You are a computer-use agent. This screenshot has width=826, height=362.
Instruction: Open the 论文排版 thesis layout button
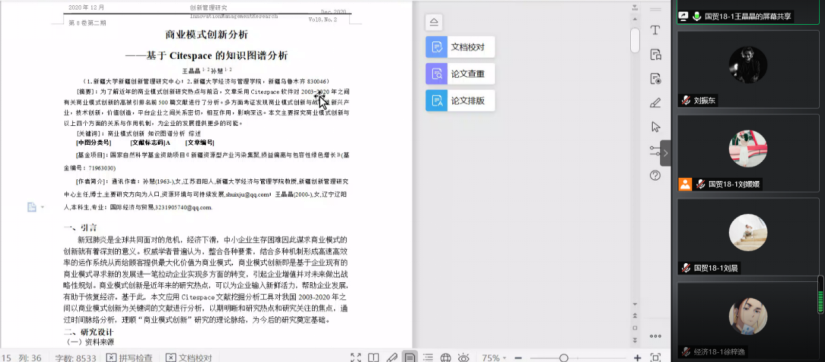460,100
